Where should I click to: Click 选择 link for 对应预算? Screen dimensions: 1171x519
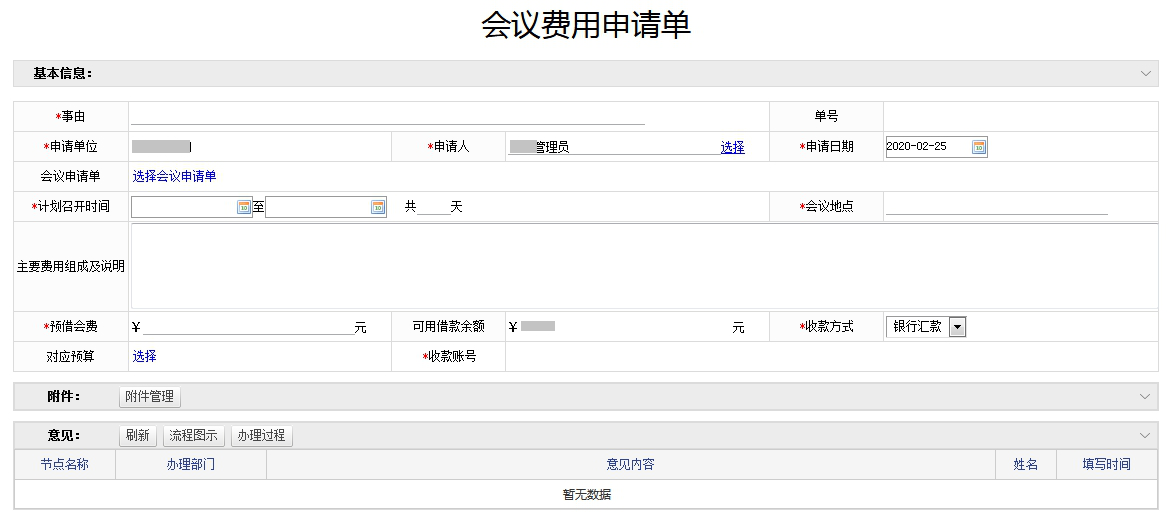pyautogui.click(x=144, y=356)
